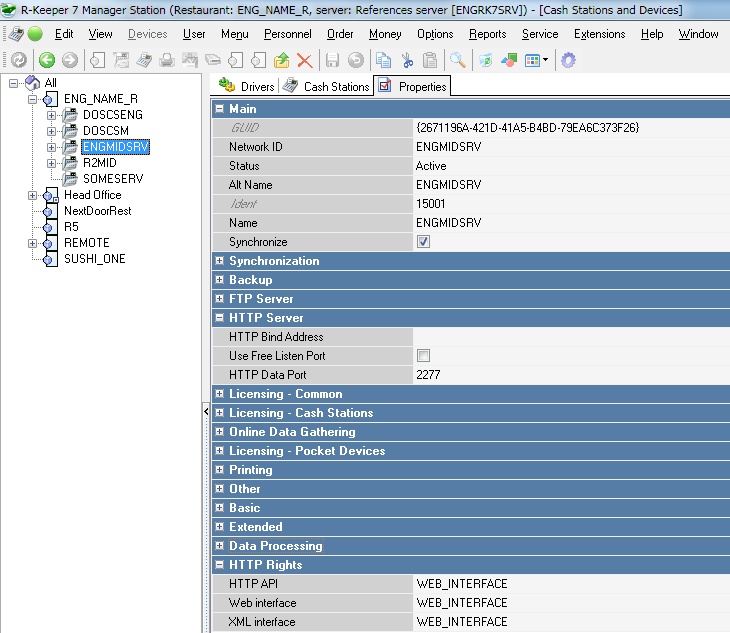Collapse the ENG_NAME_R tree node

[32, 99]
